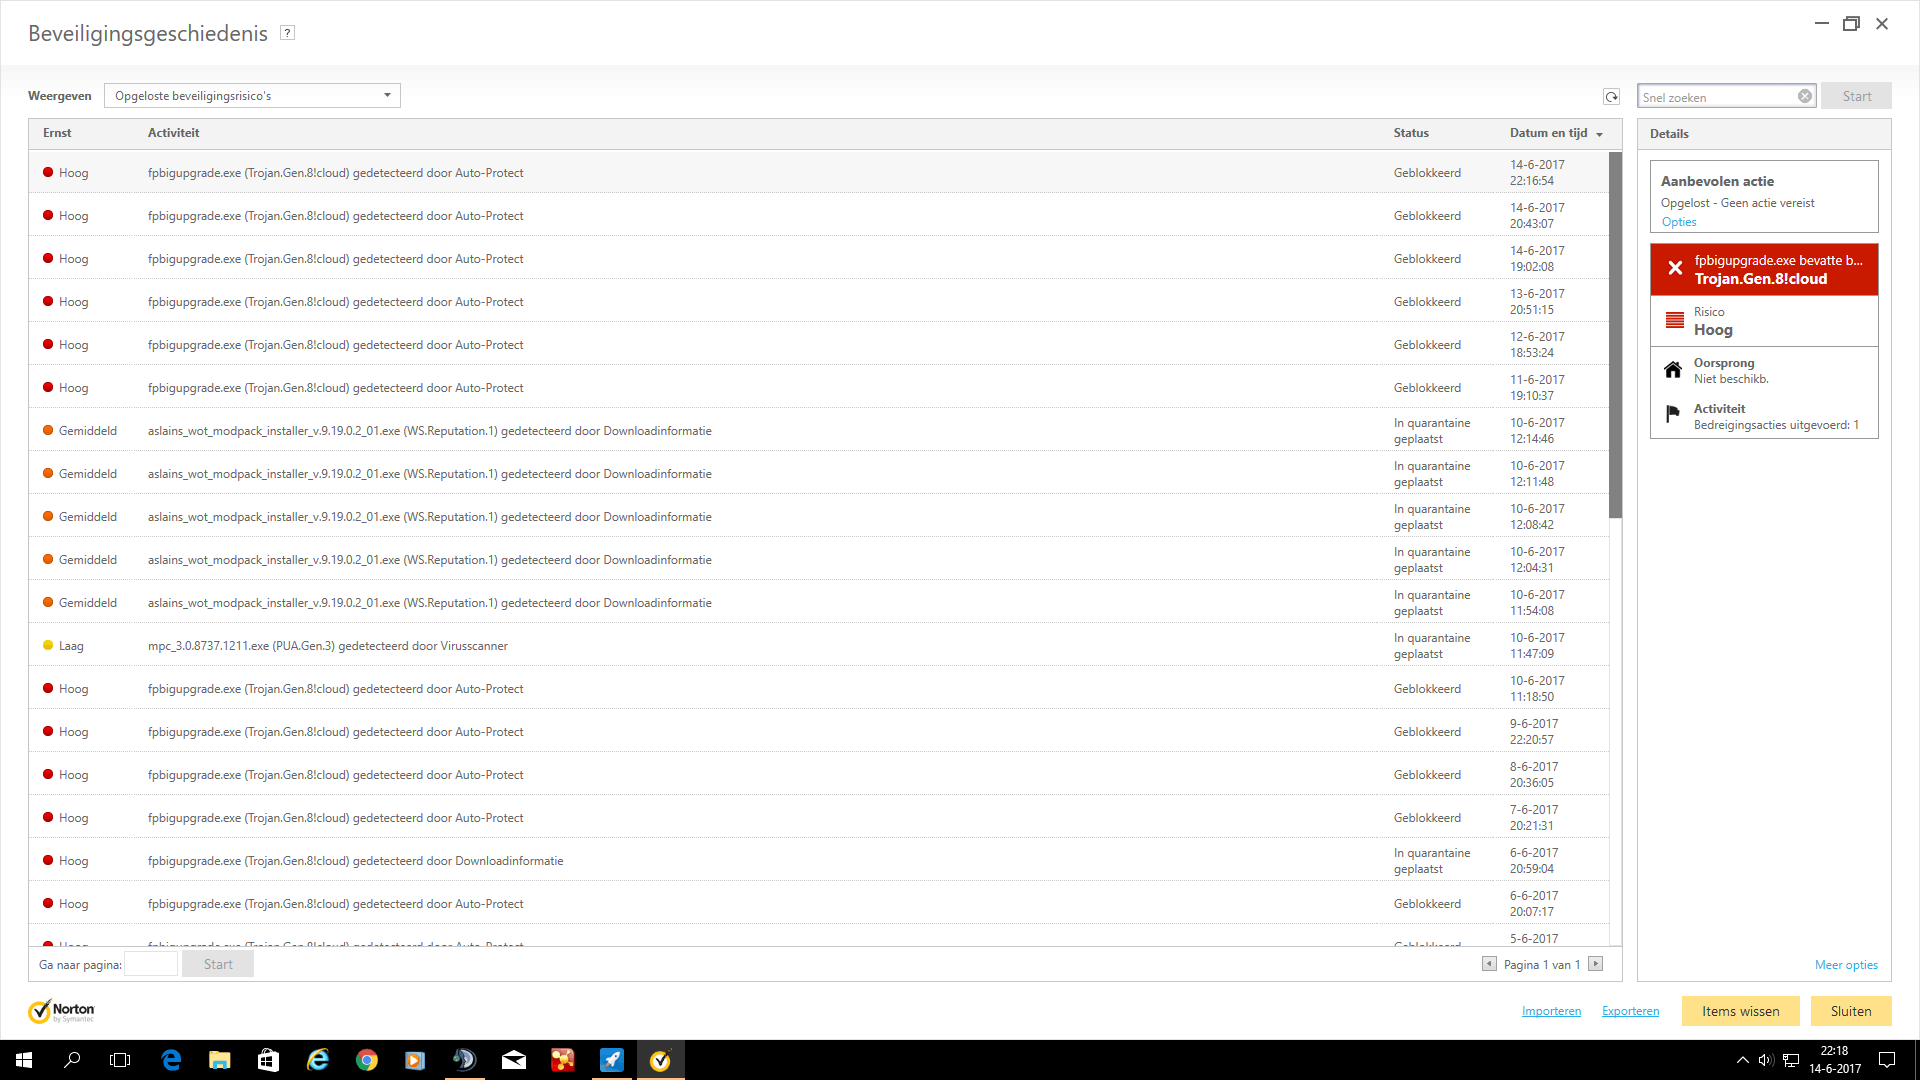Click the house Oorsprong icon
The height and width of the screenshot is (1080, 1920).
1673,370
